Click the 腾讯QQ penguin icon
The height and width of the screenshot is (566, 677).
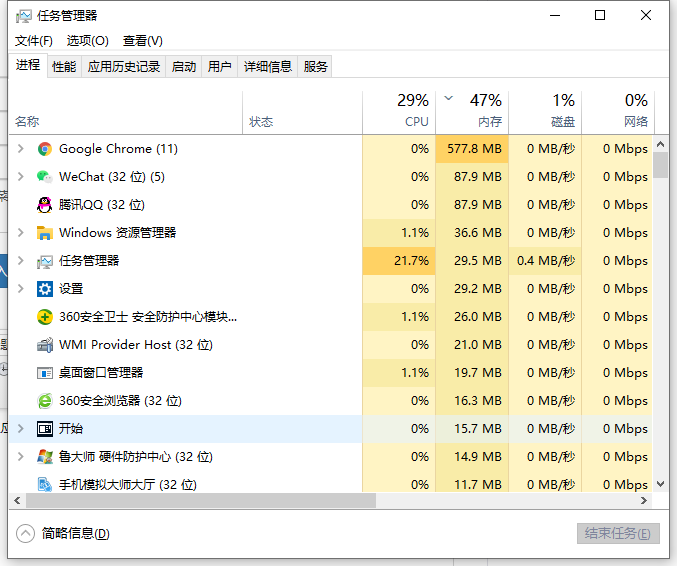tap(44, 205)
